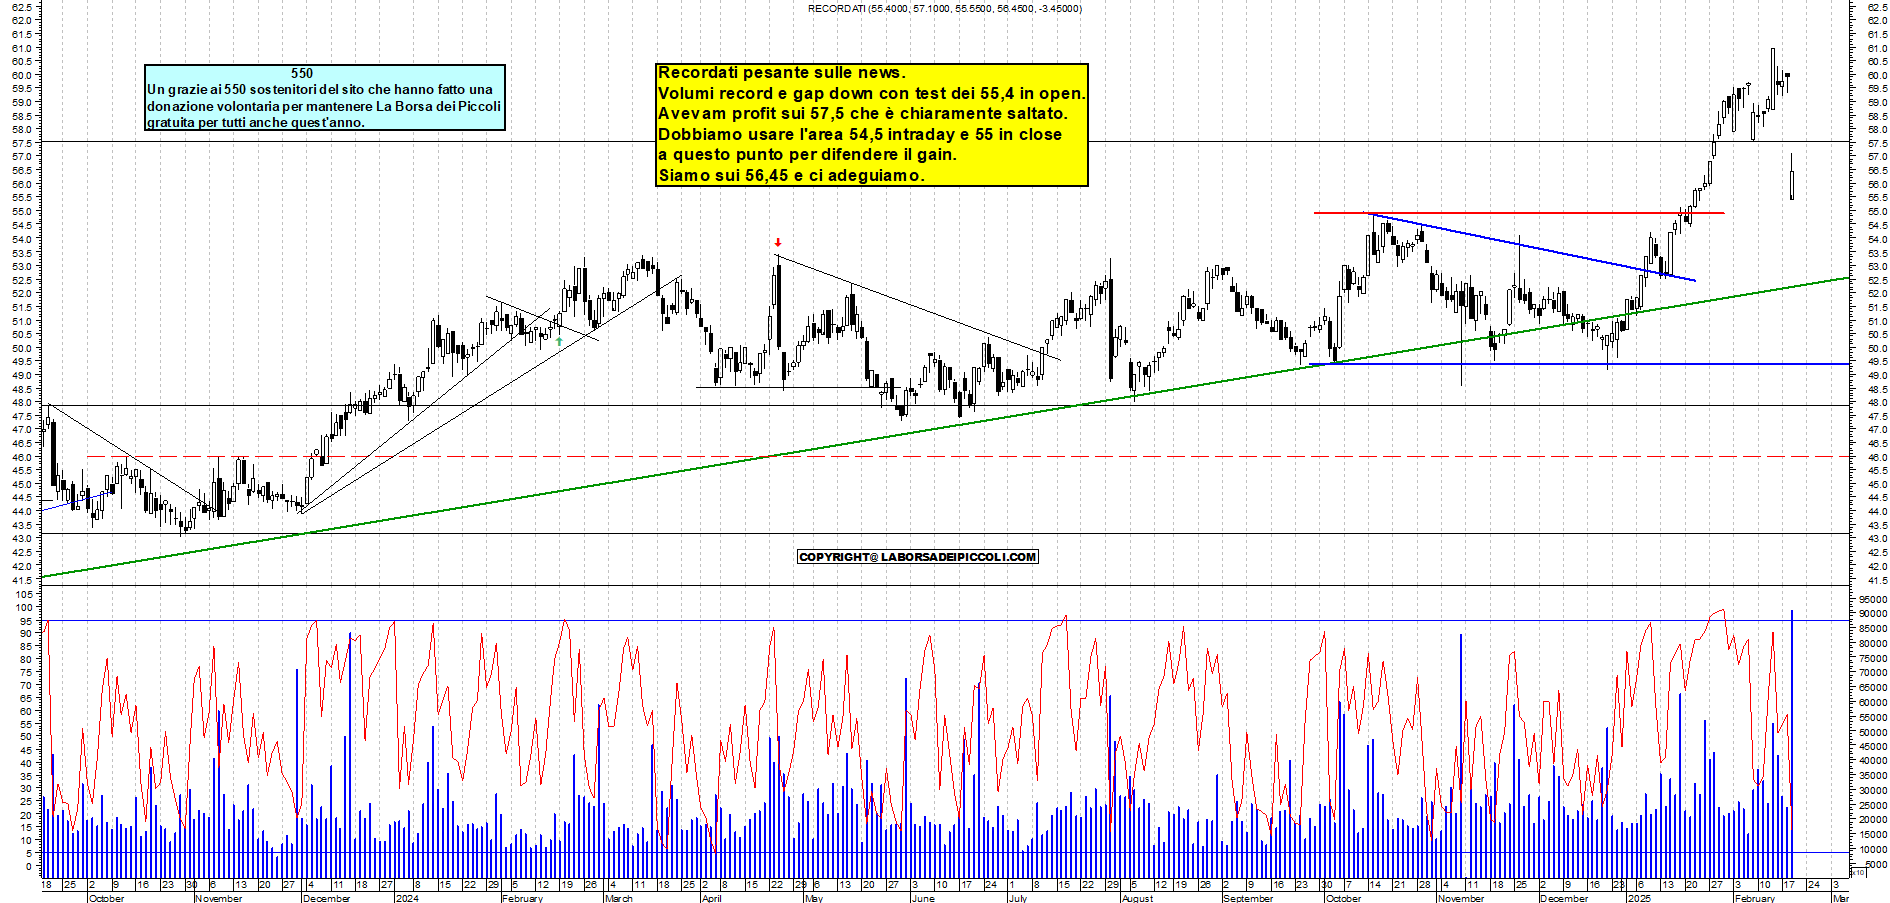Select '57.5' on the right price axis
Image resolution: width=1890 pixels, height=903 pixels.
(1876, 144)
